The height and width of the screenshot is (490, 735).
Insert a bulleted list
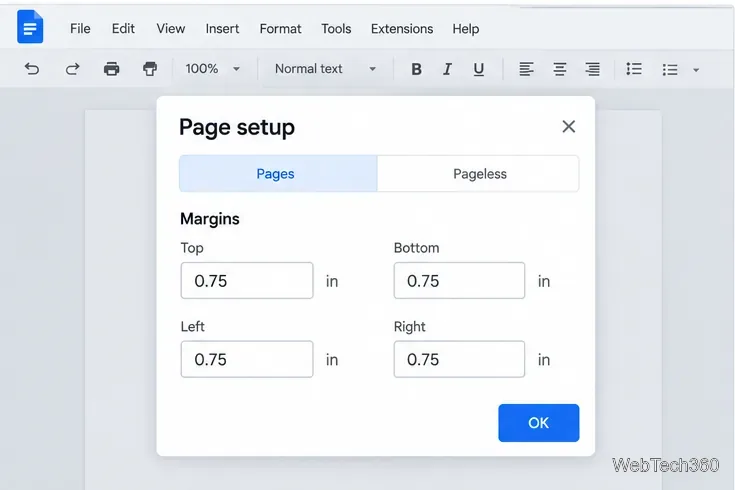670,70
